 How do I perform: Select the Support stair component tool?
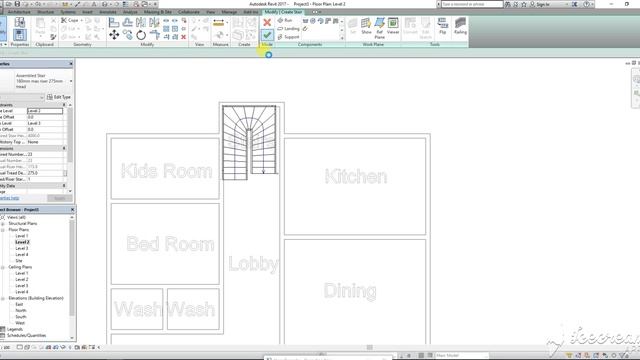tap(288, 37)
